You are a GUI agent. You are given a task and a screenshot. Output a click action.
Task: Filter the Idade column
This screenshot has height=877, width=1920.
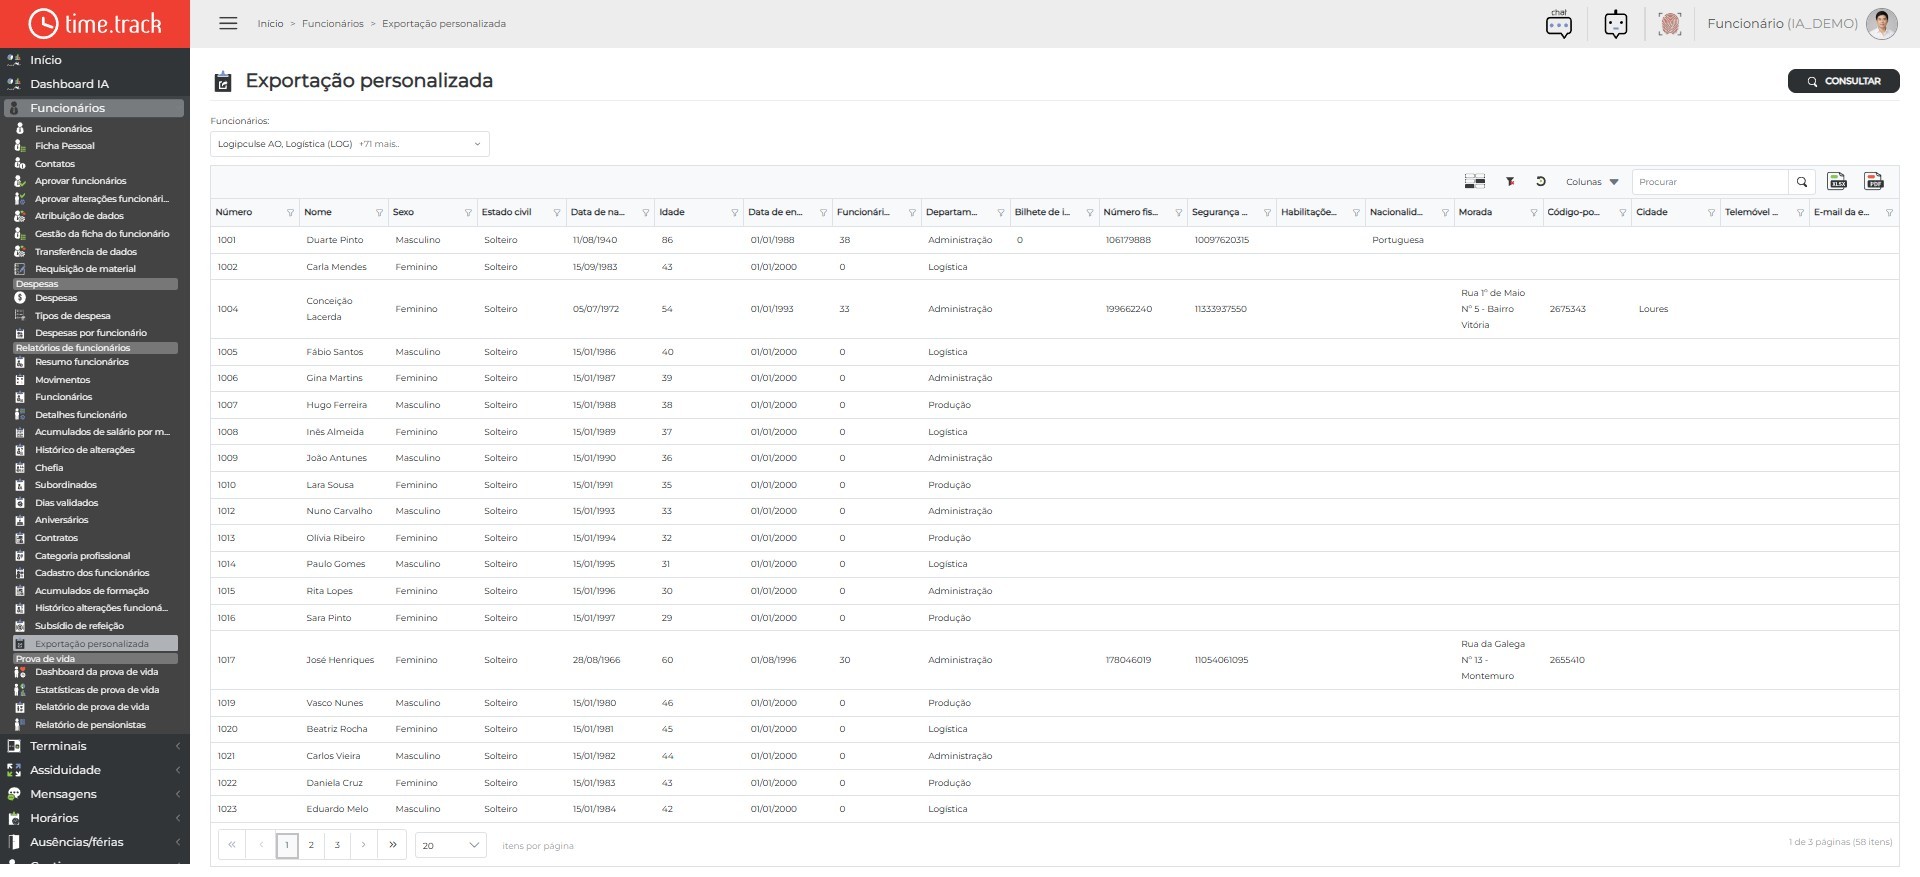point(735,213)
